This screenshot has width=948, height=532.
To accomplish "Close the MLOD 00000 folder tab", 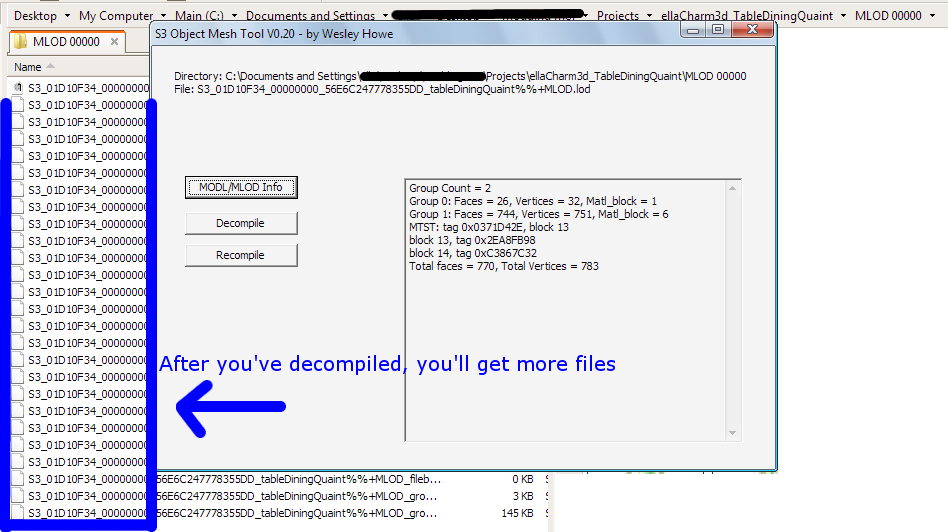I will (x=114, y=42).
